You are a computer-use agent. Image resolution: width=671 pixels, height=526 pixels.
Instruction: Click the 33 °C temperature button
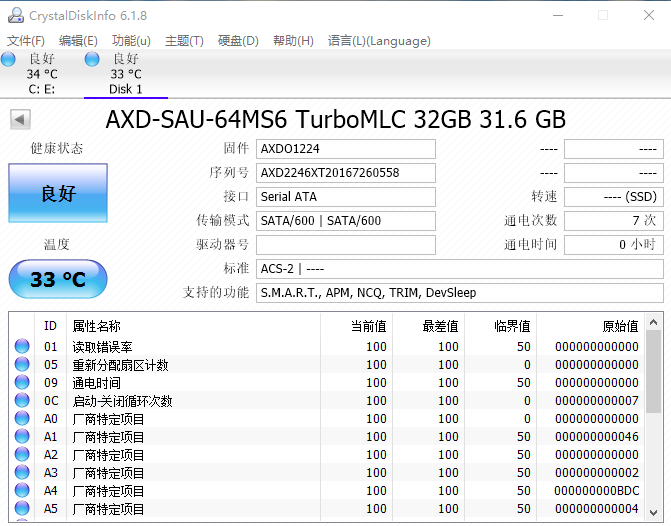(58, 279)
